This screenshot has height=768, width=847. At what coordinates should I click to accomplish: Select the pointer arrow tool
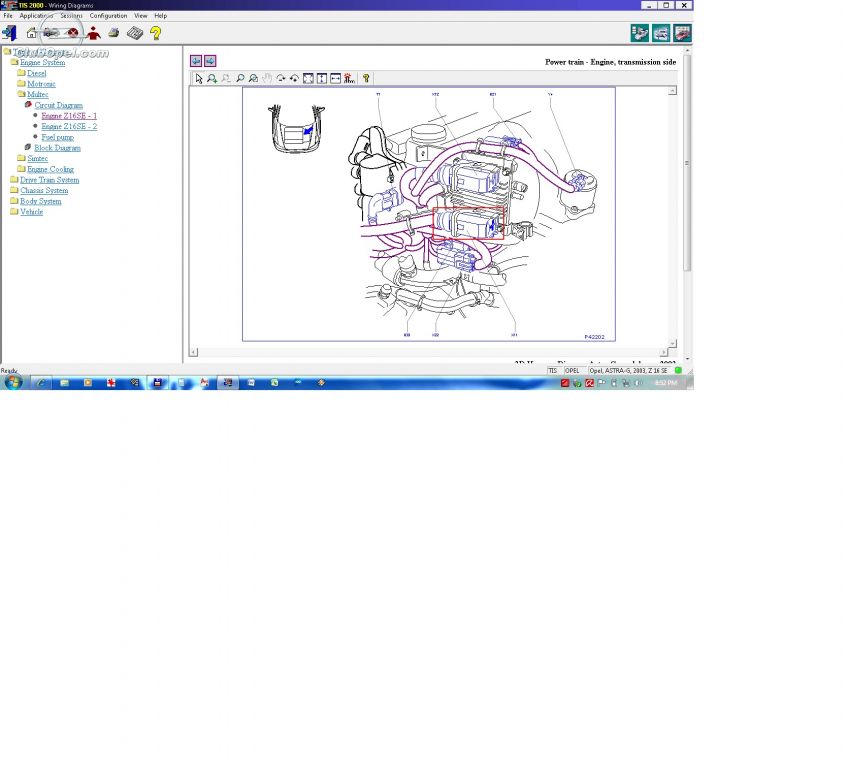coord(199,79)
